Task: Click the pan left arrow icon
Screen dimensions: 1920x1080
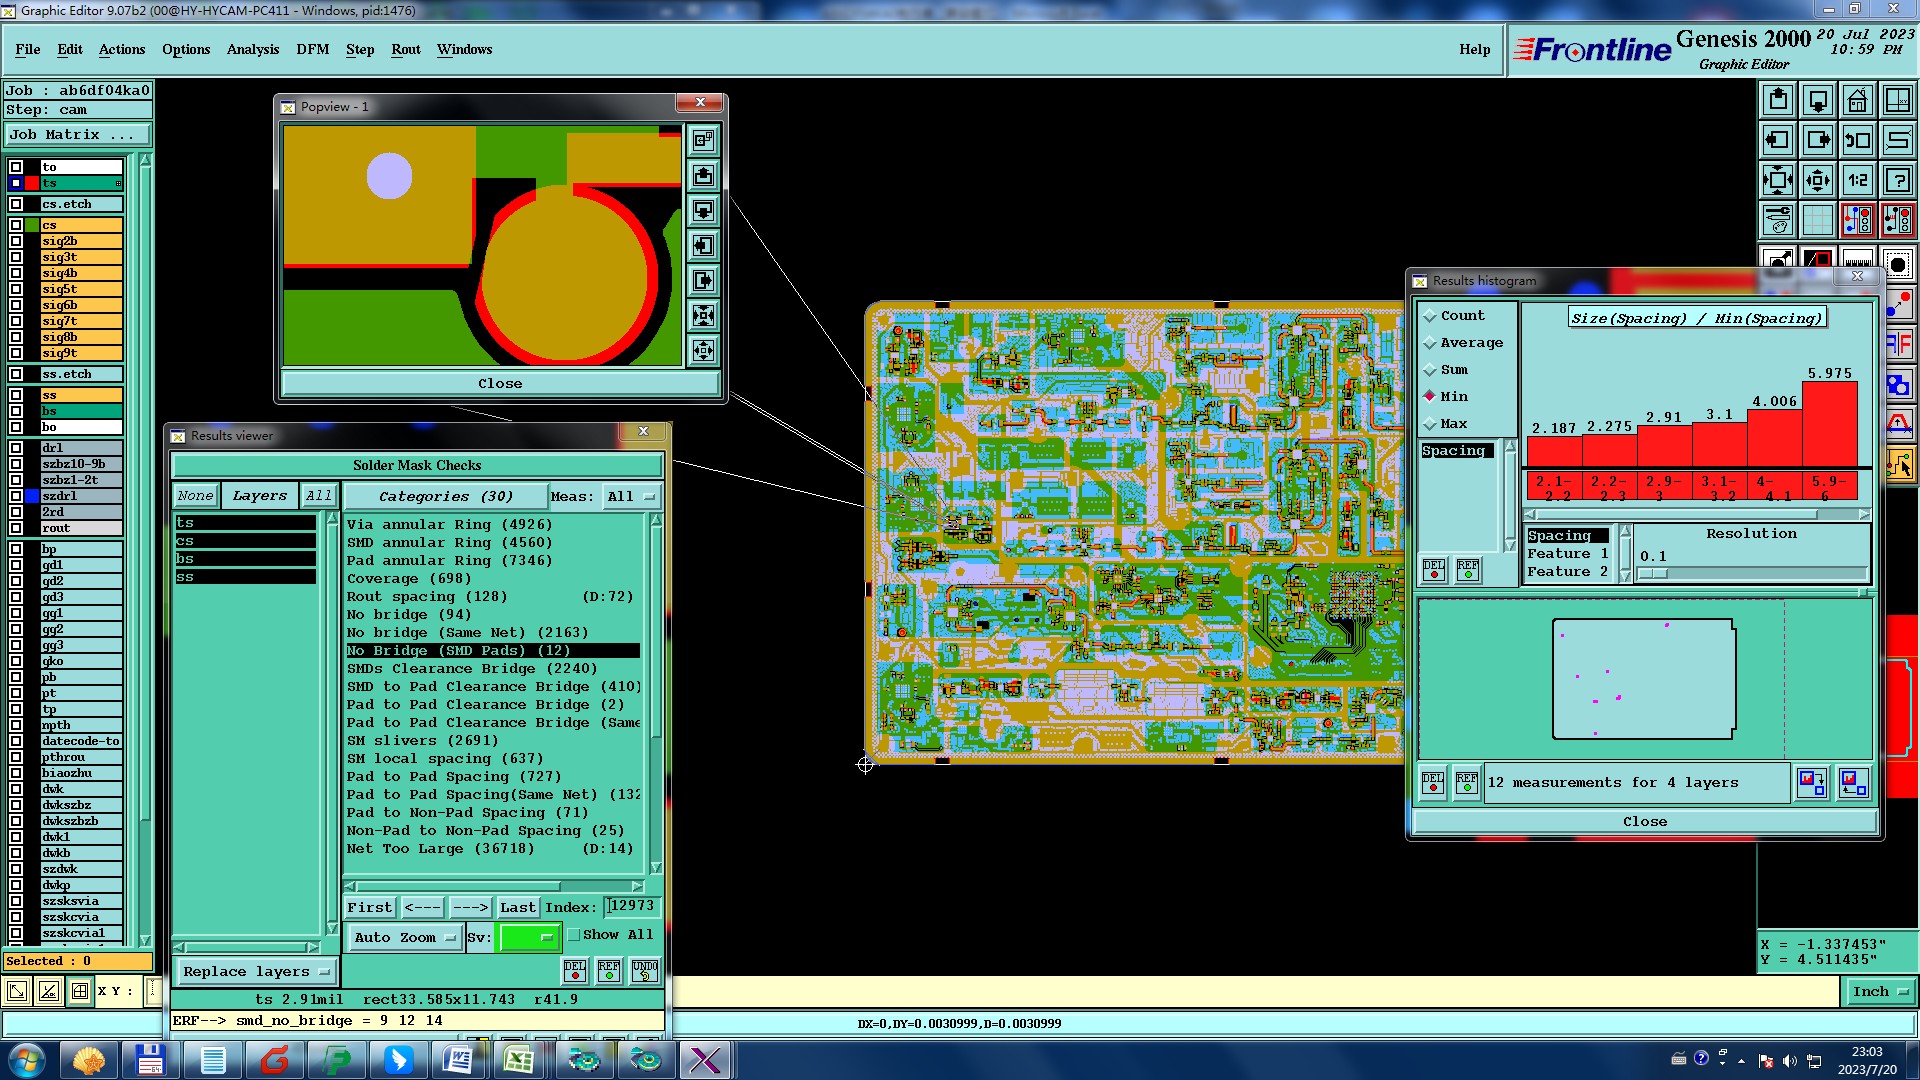Action: pos(1778,140)
